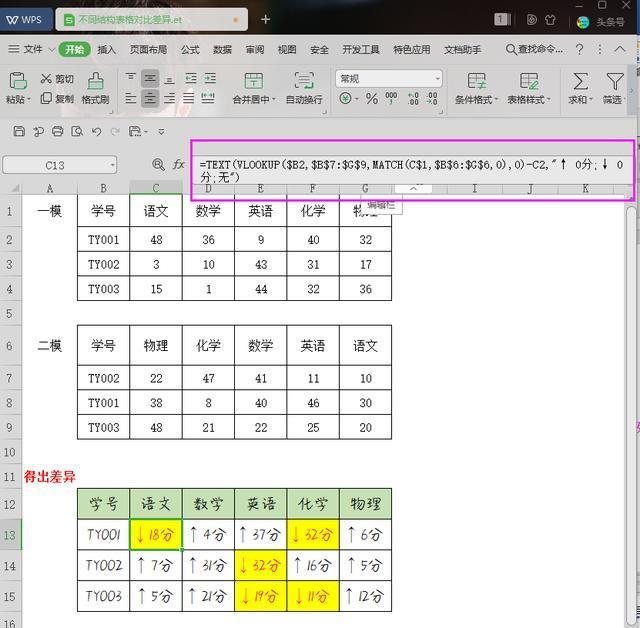Expand the Name Box C13 dropdown

(x=112, y=165)
